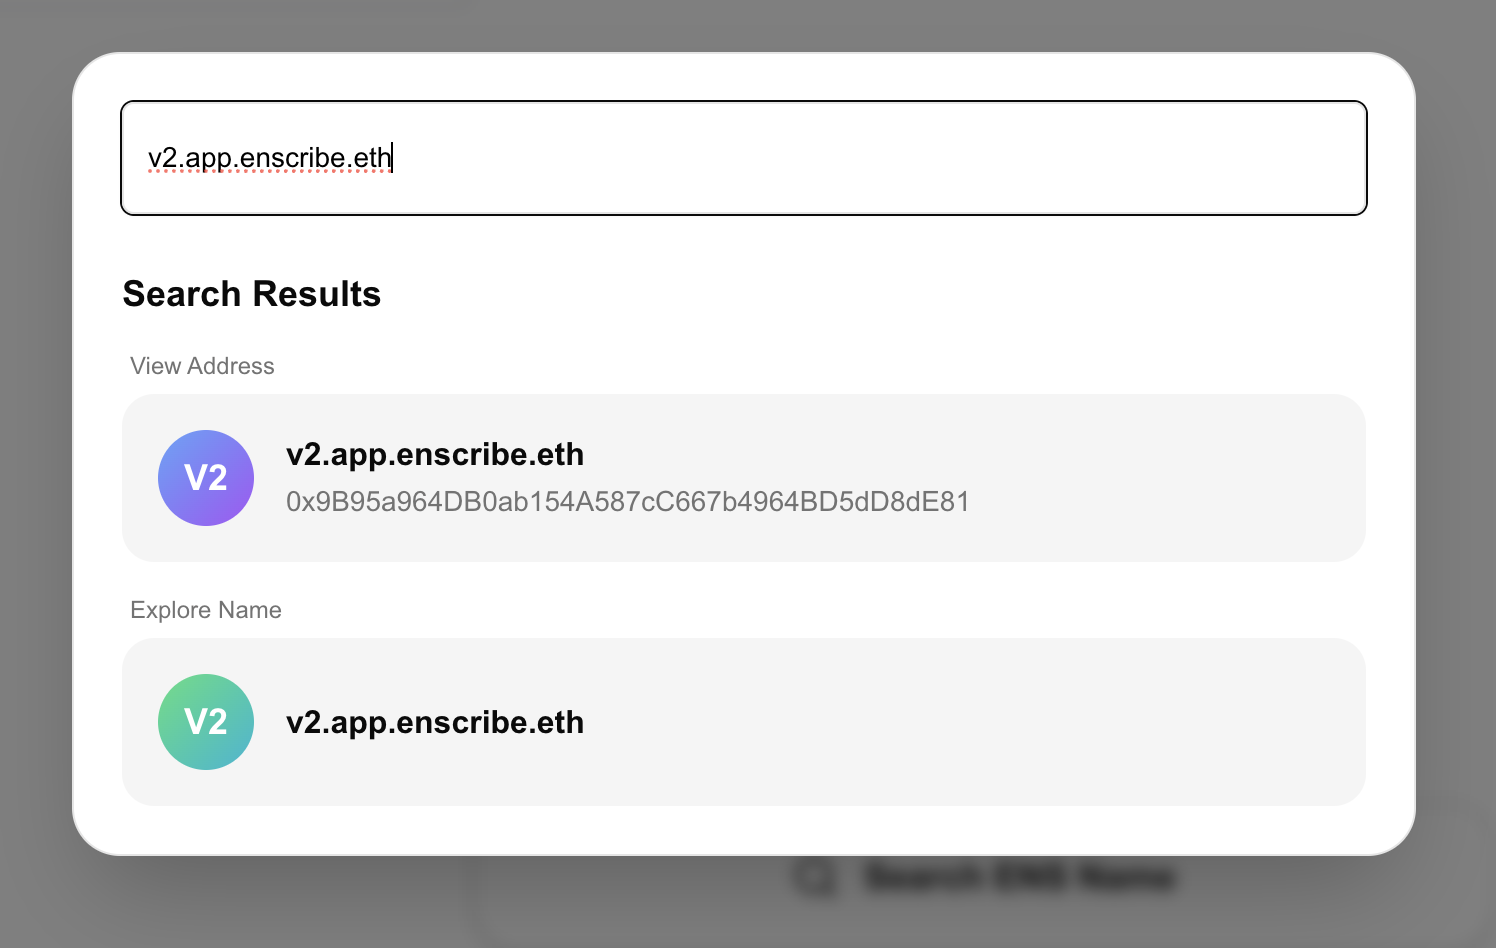Click the green V2 avatar icon

pos(206,722)
